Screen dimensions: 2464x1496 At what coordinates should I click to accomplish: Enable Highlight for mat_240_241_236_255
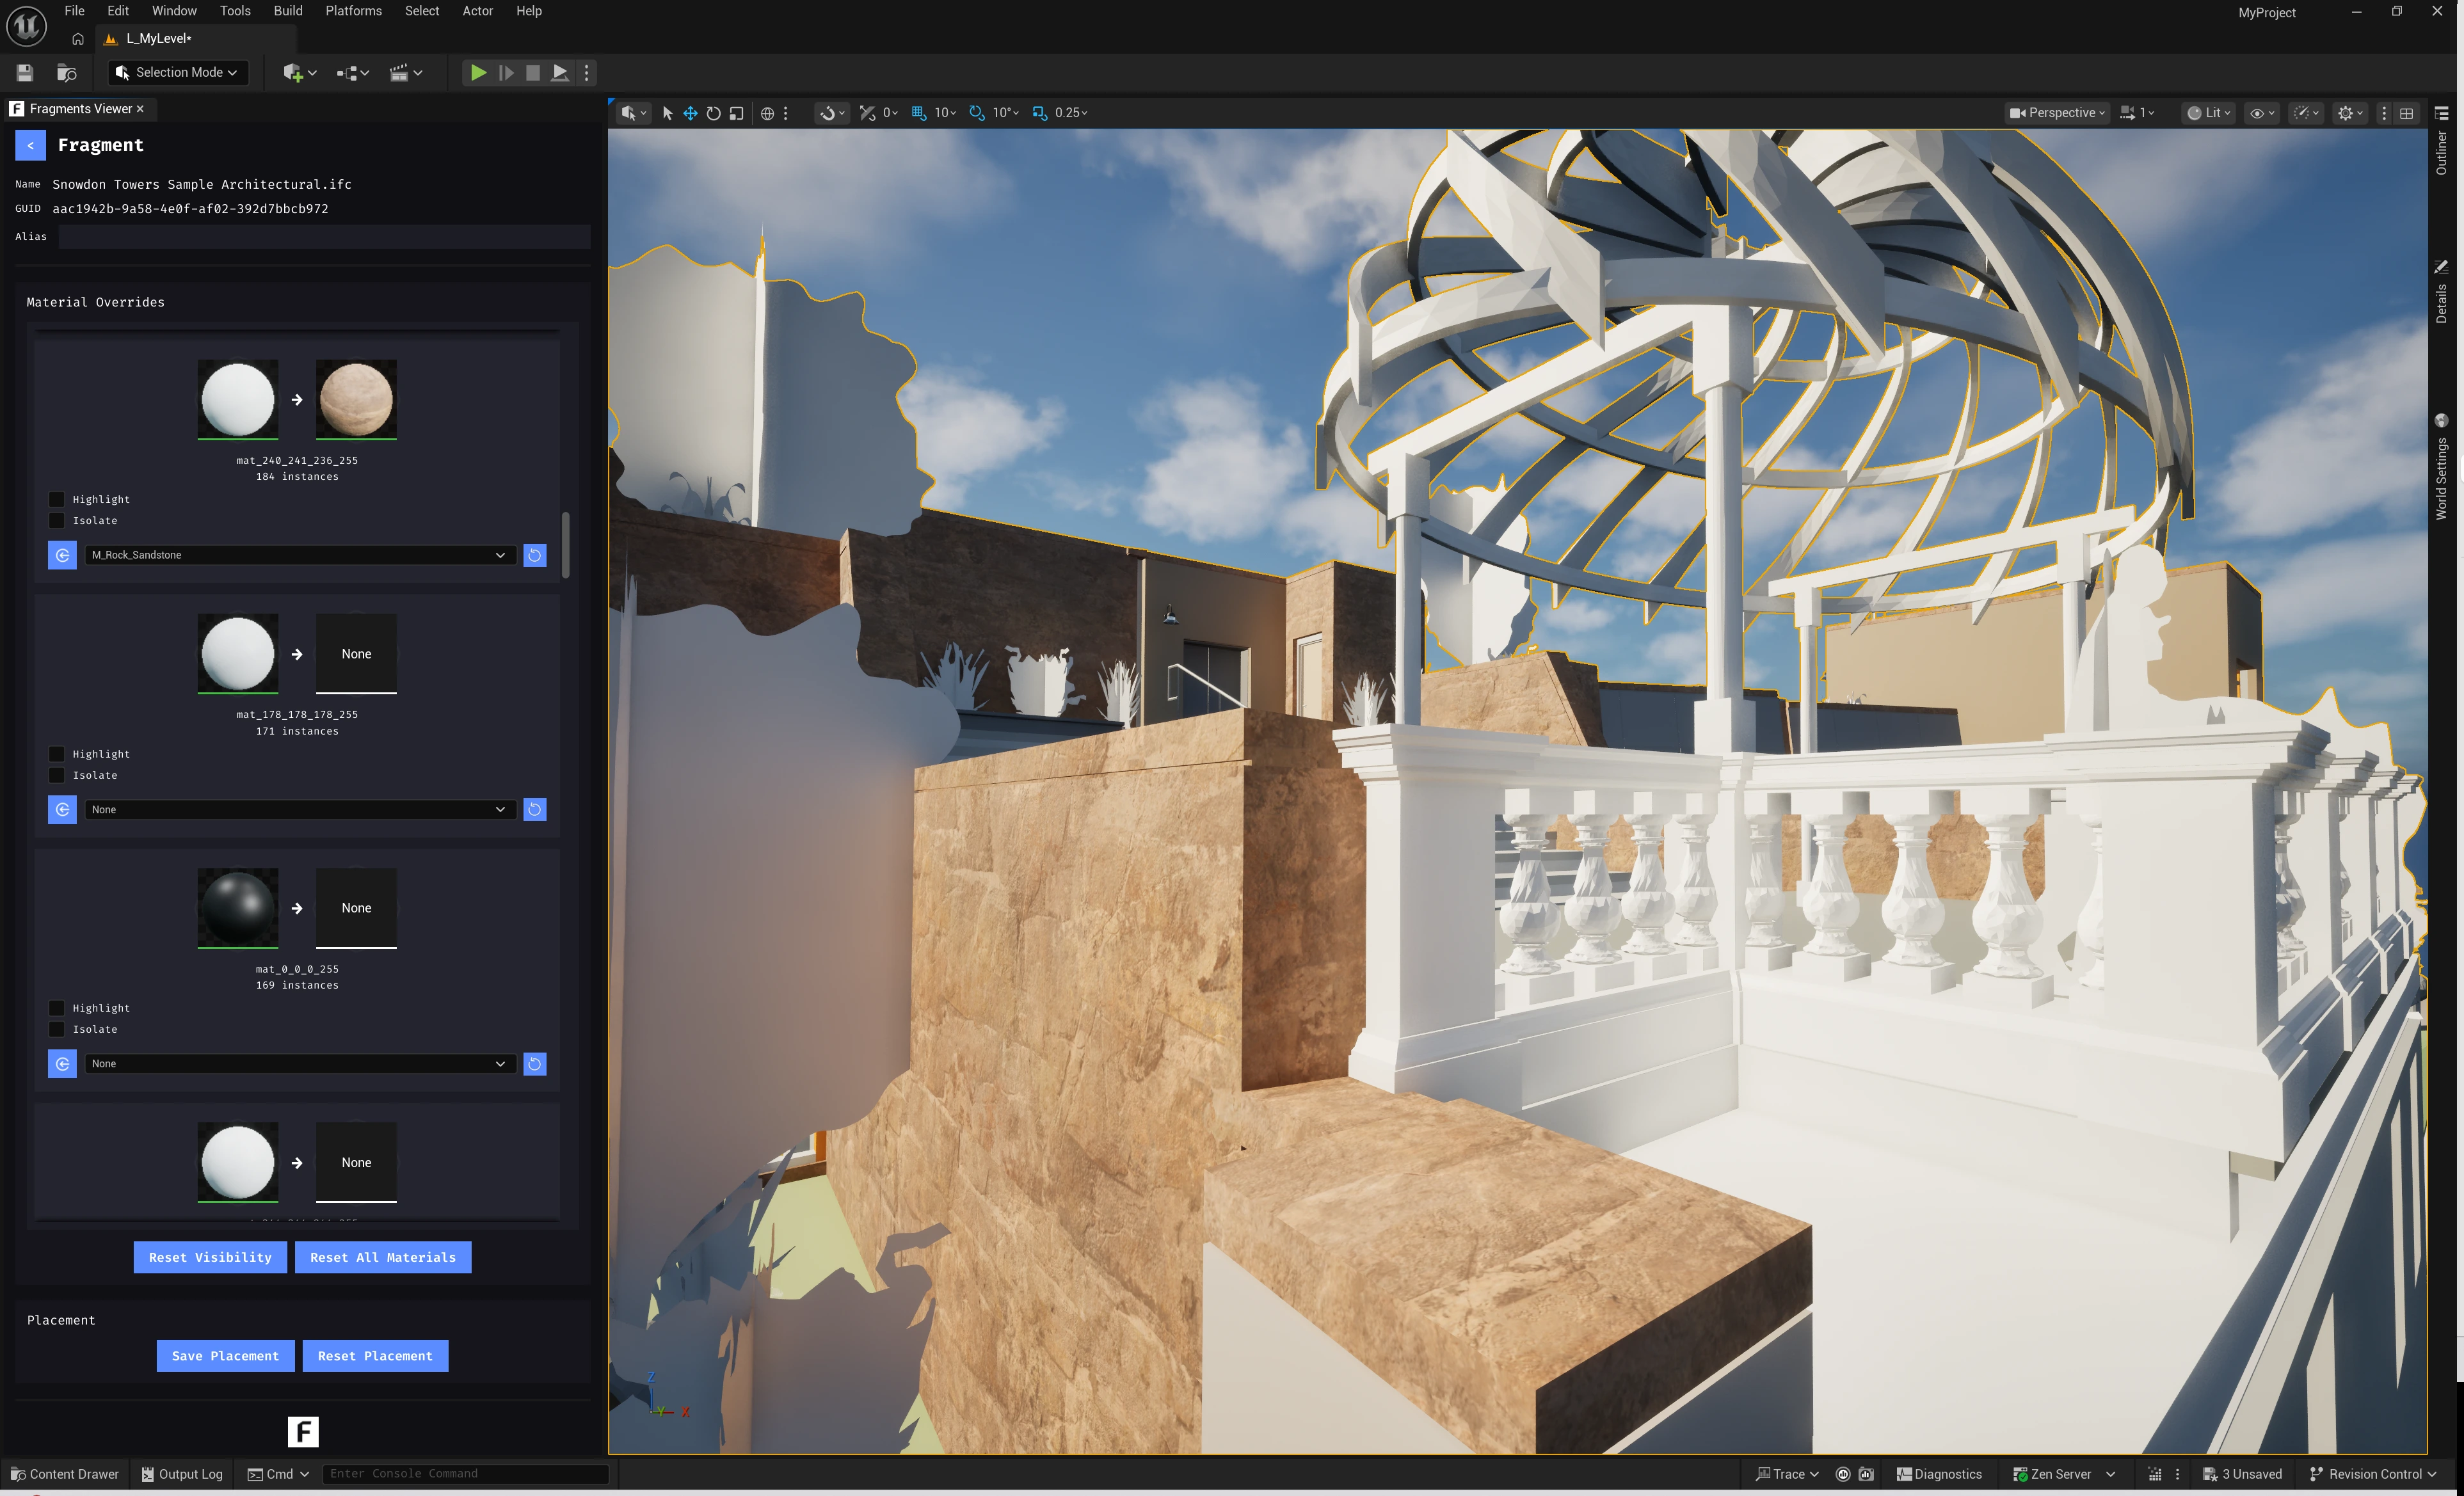coord(57,499)
